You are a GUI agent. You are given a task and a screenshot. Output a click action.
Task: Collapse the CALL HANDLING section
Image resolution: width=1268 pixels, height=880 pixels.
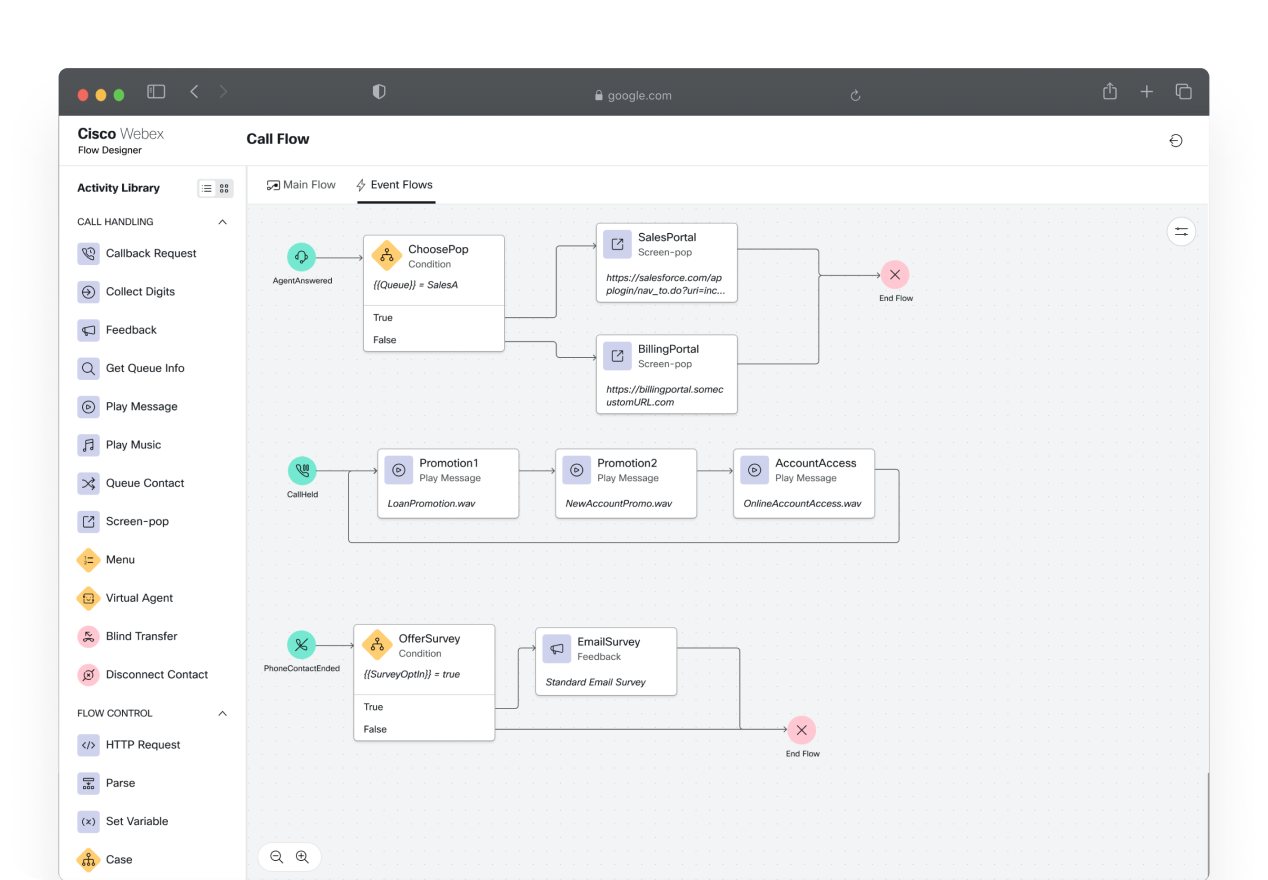pos(222,222)
